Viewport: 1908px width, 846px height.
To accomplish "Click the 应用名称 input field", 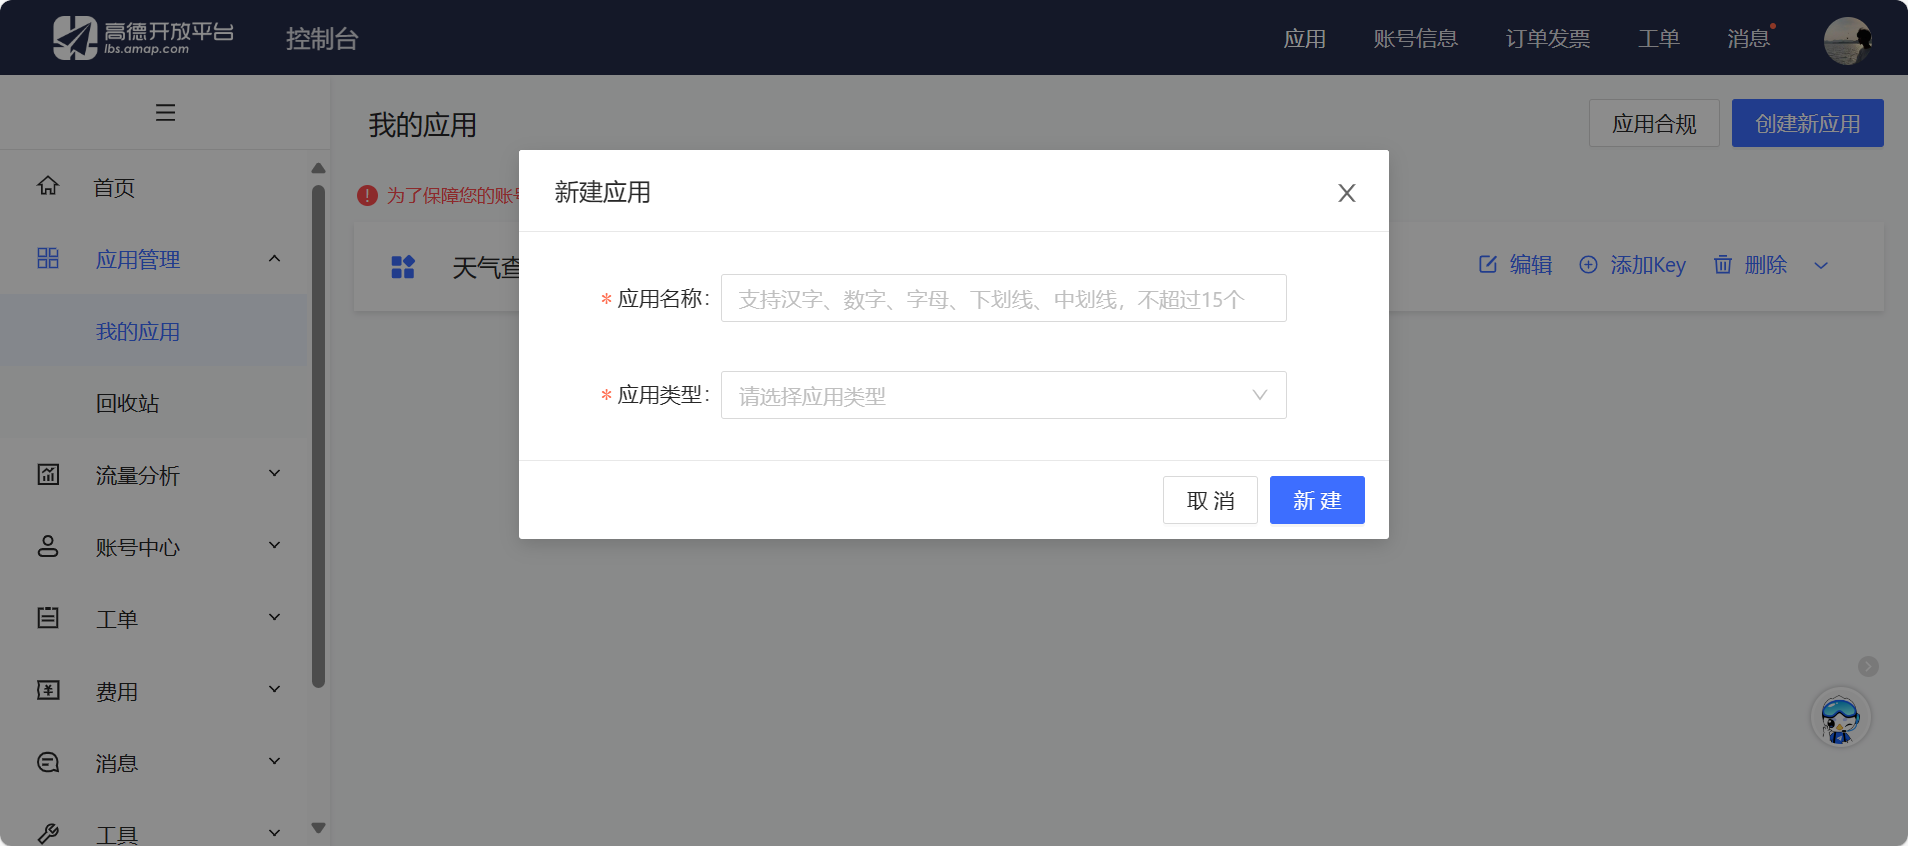I will pyautogui.click(x=1003, y=299).
